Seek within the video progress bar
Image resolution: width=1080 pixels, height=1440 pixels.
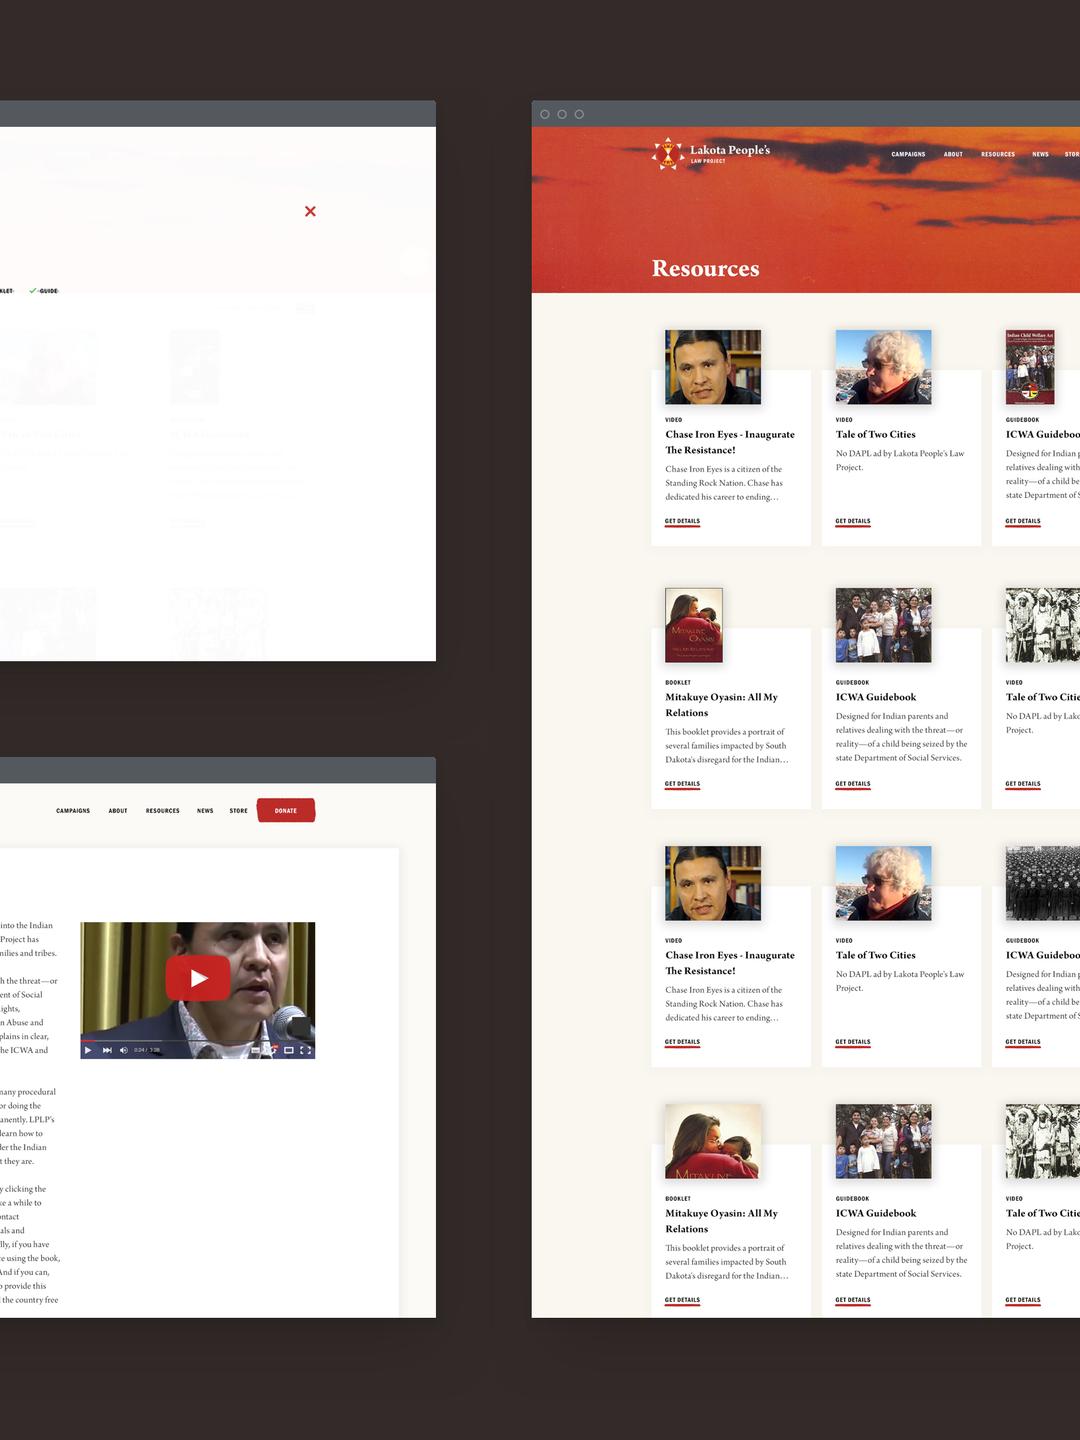click(x=198, y=1041)
